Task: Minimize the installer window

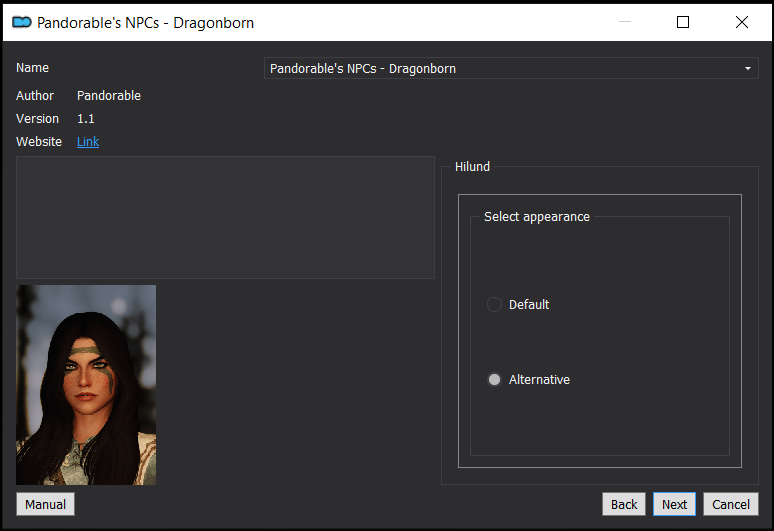Action: [625, 22]
